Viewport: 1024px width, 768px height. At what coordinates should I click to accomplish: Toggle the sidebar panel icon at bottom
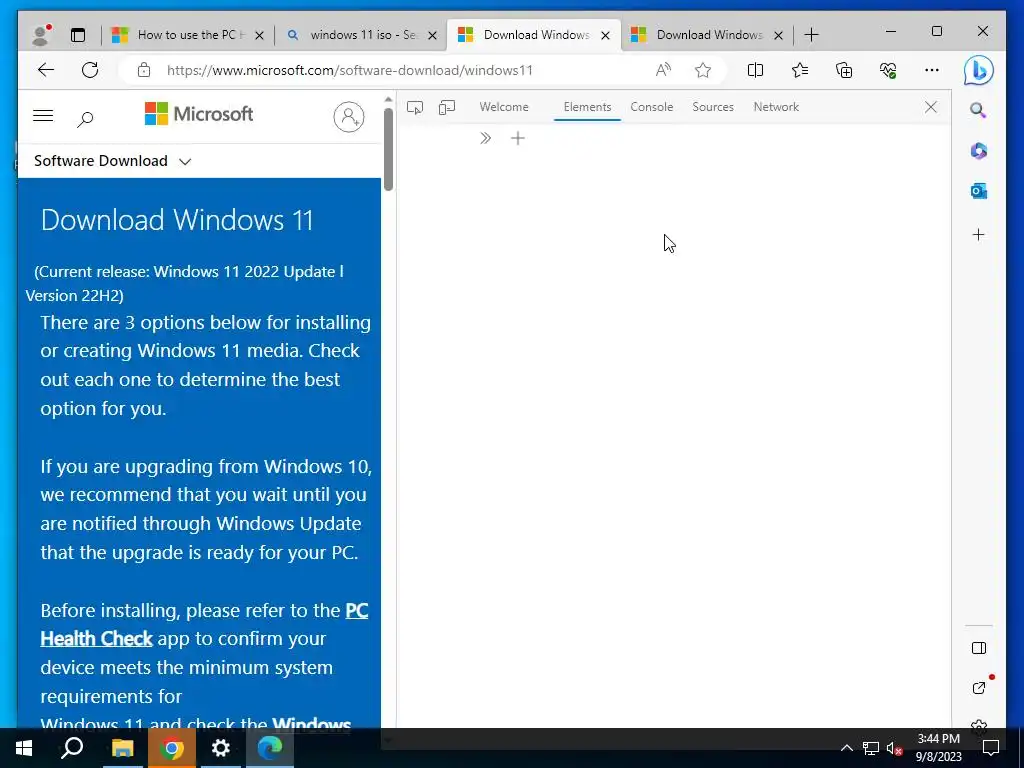tap(978, 648)
